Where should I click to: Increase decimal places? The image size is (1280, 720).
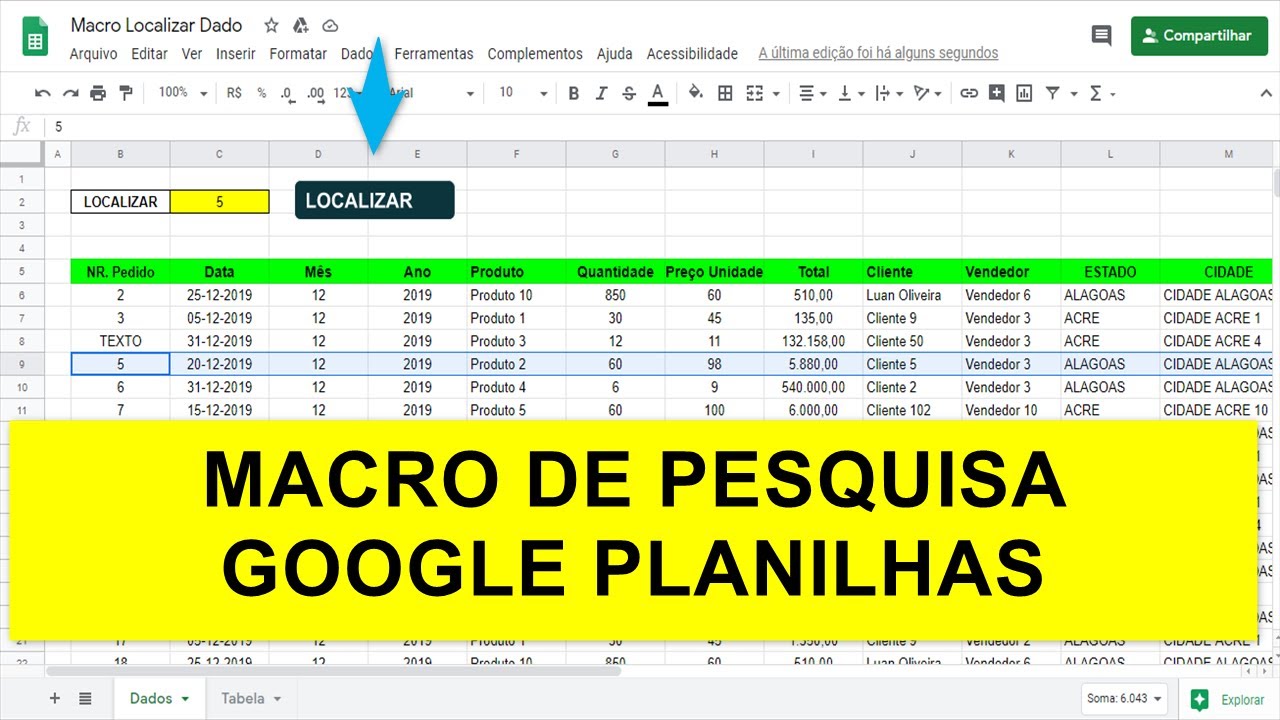pyautogui.click(x=315, y=93)
